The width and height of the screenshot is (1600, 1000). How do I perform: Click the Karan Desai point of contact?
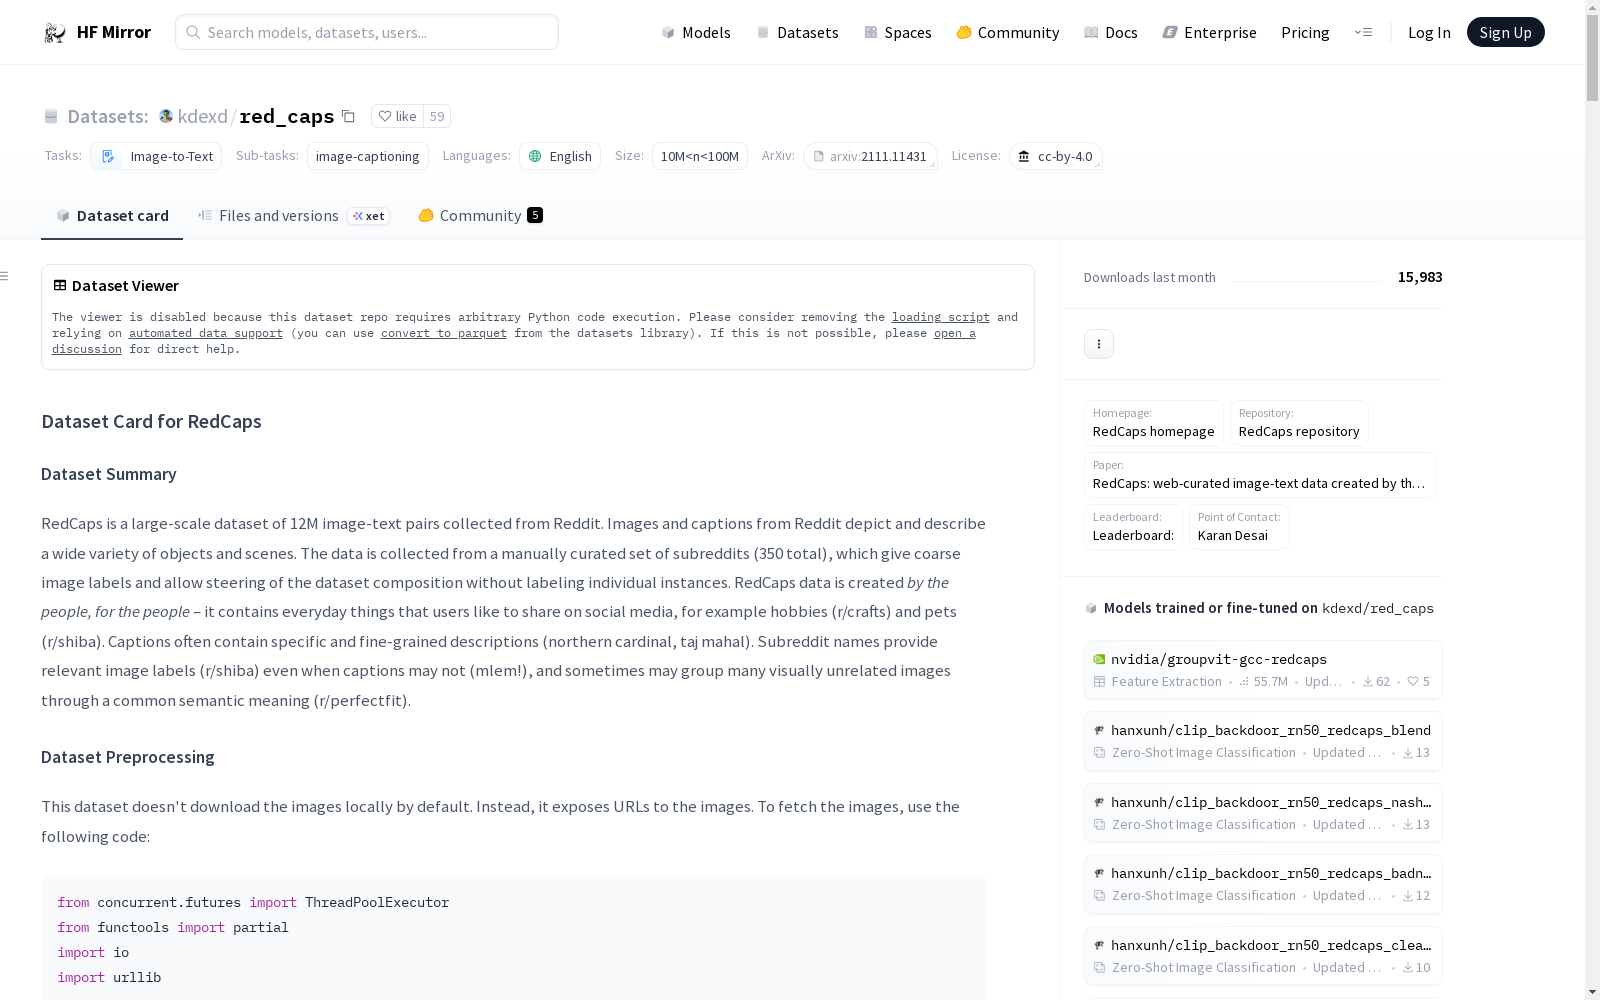coord(1239,527)
